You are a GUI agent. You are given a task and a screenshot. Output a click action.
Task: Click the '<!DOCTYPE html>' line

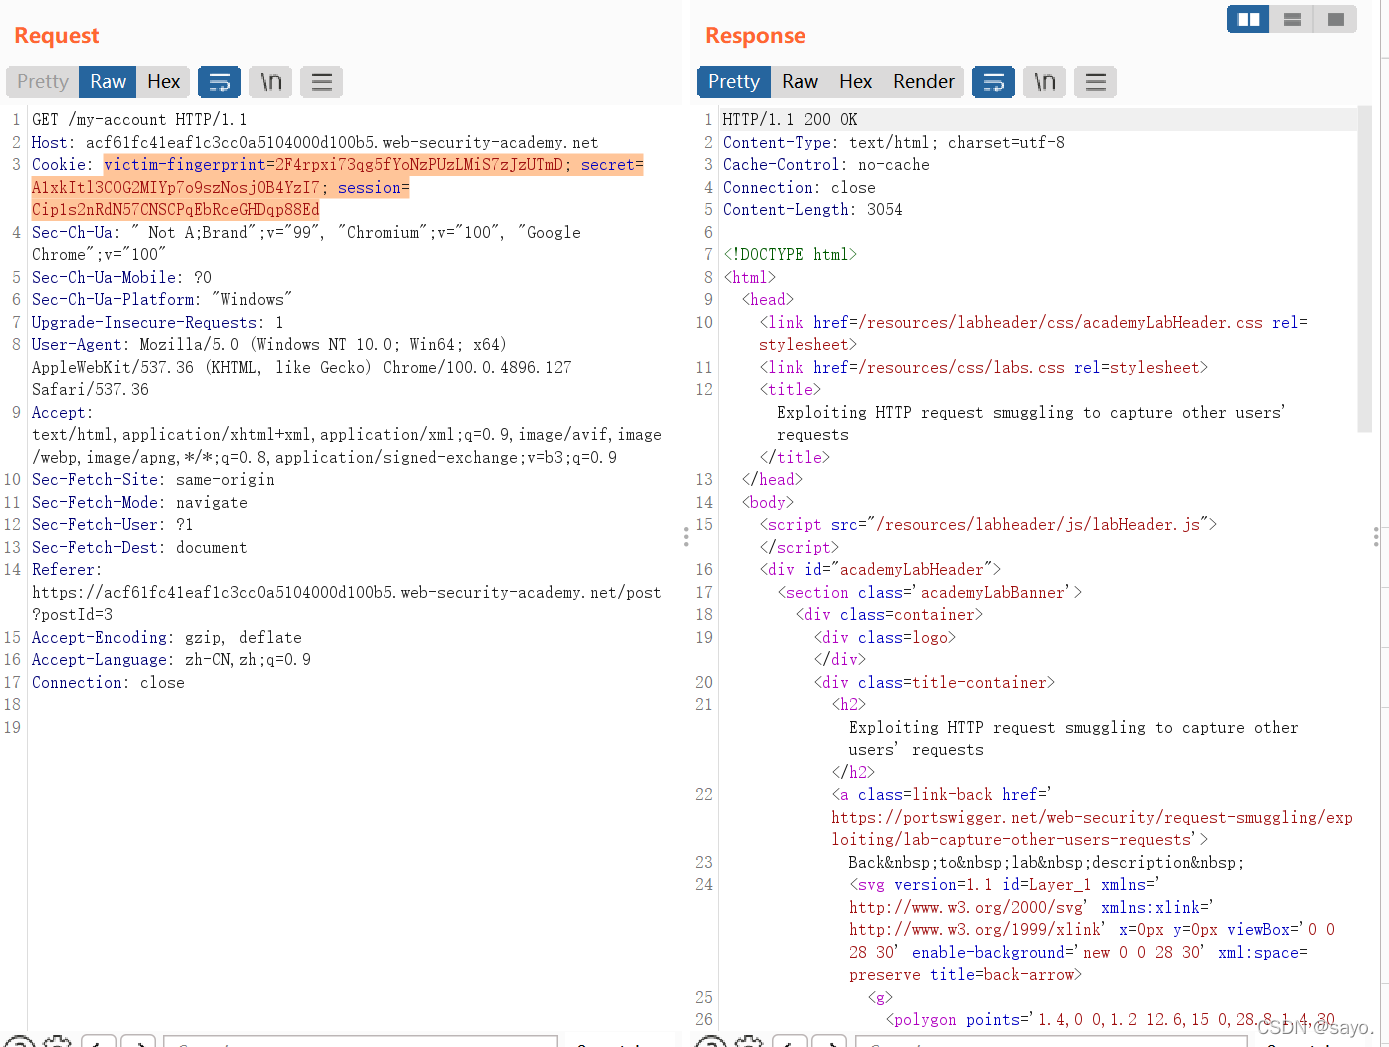point(790,255)
